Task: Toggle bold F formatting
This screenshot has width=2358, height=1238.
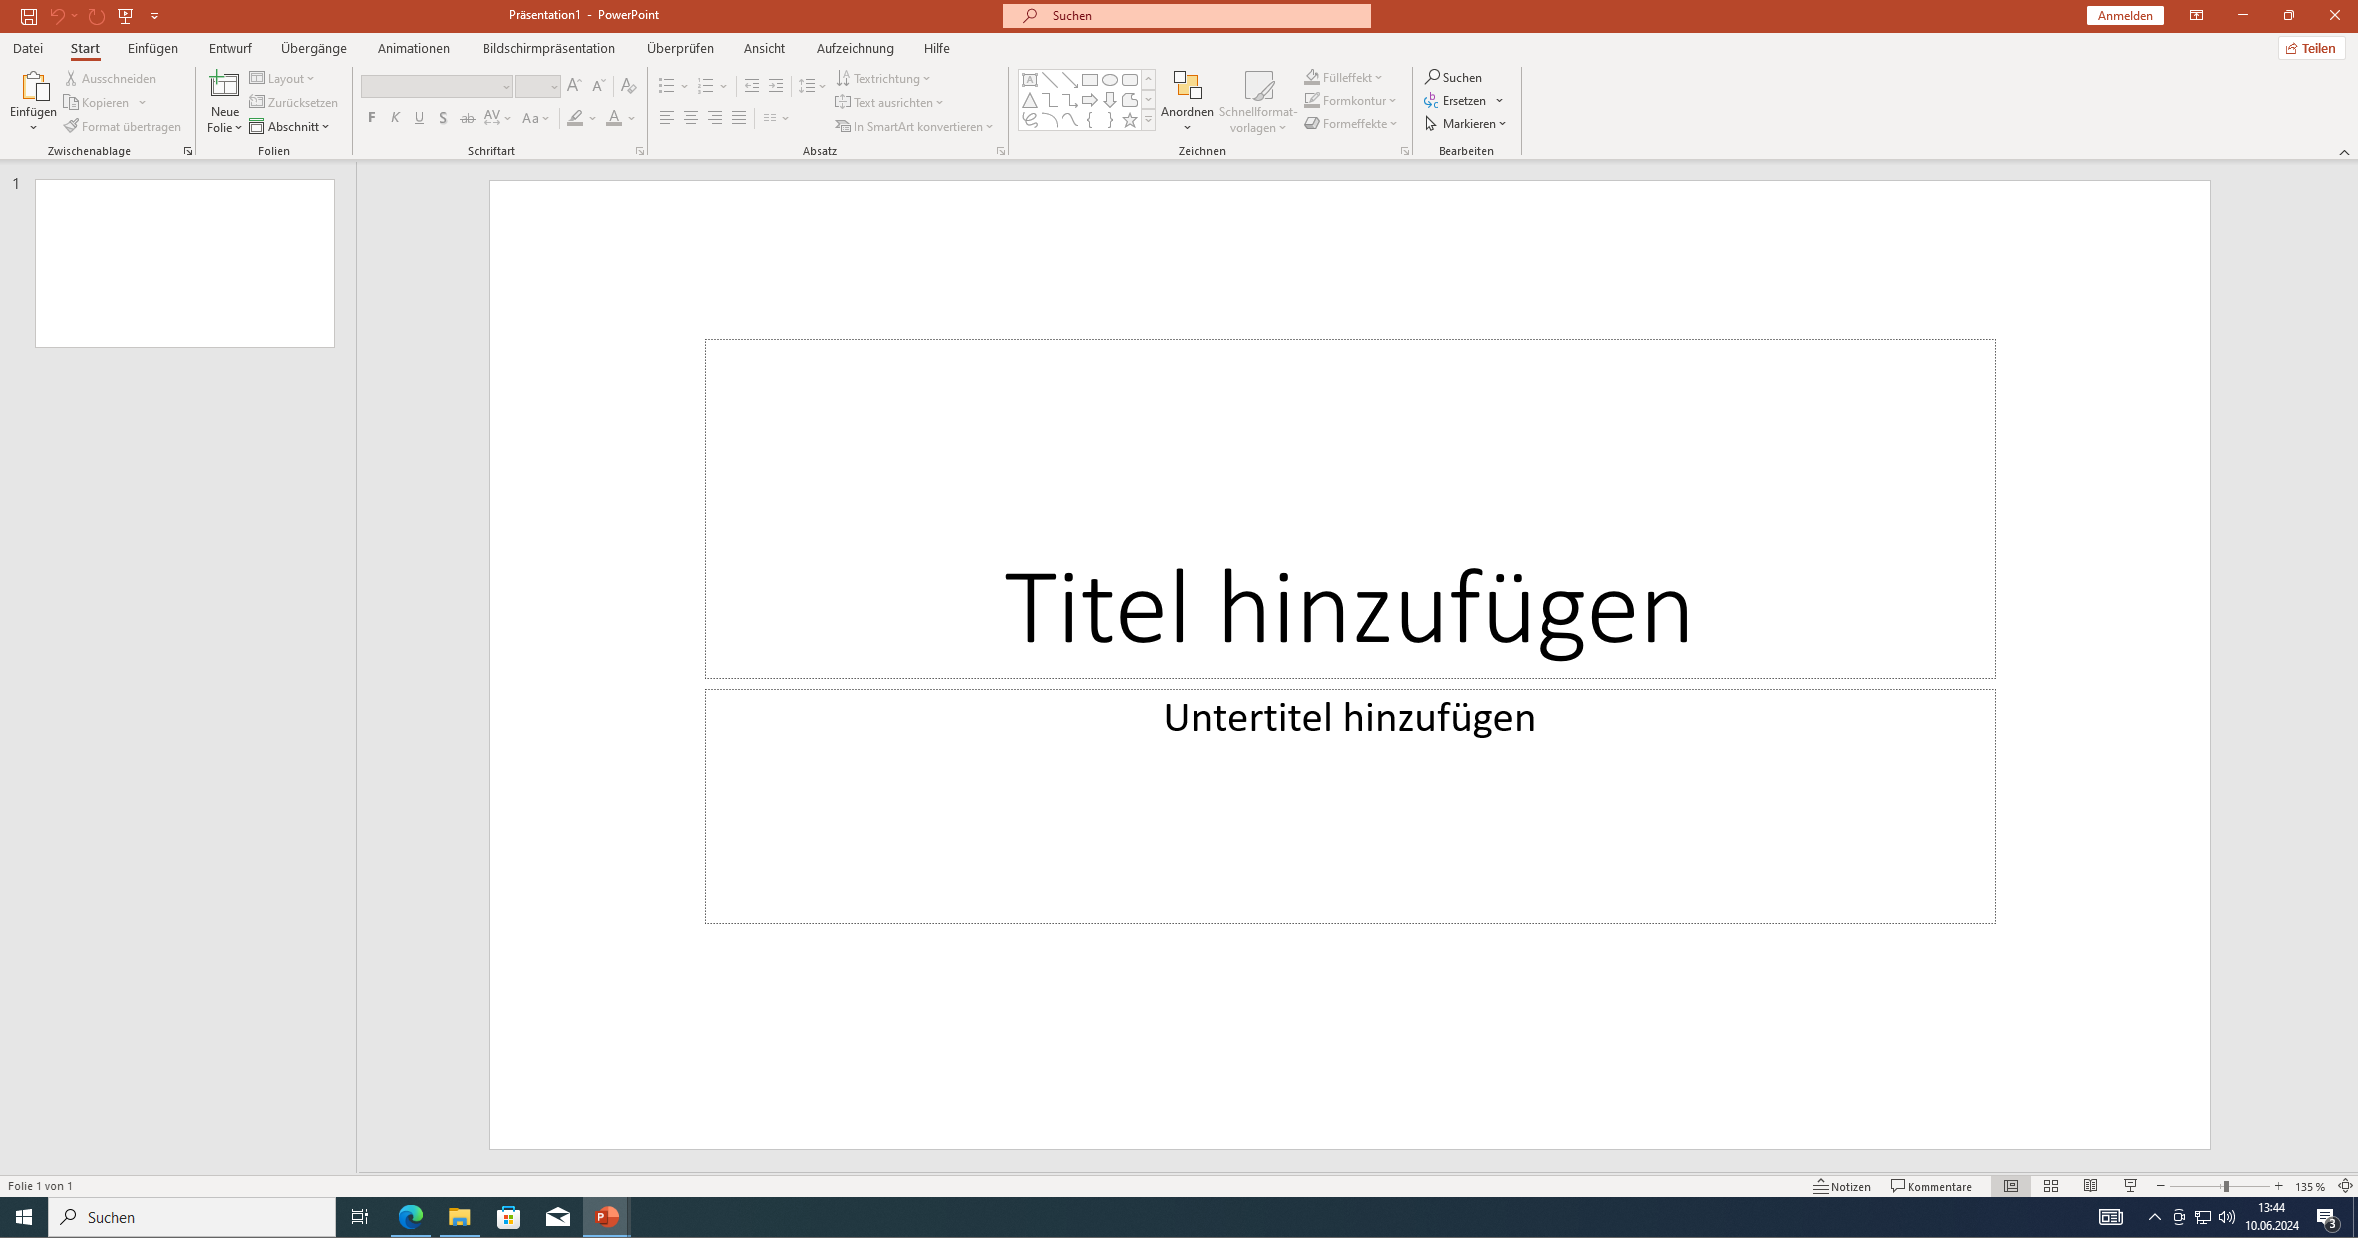Action: coord(372,118)
